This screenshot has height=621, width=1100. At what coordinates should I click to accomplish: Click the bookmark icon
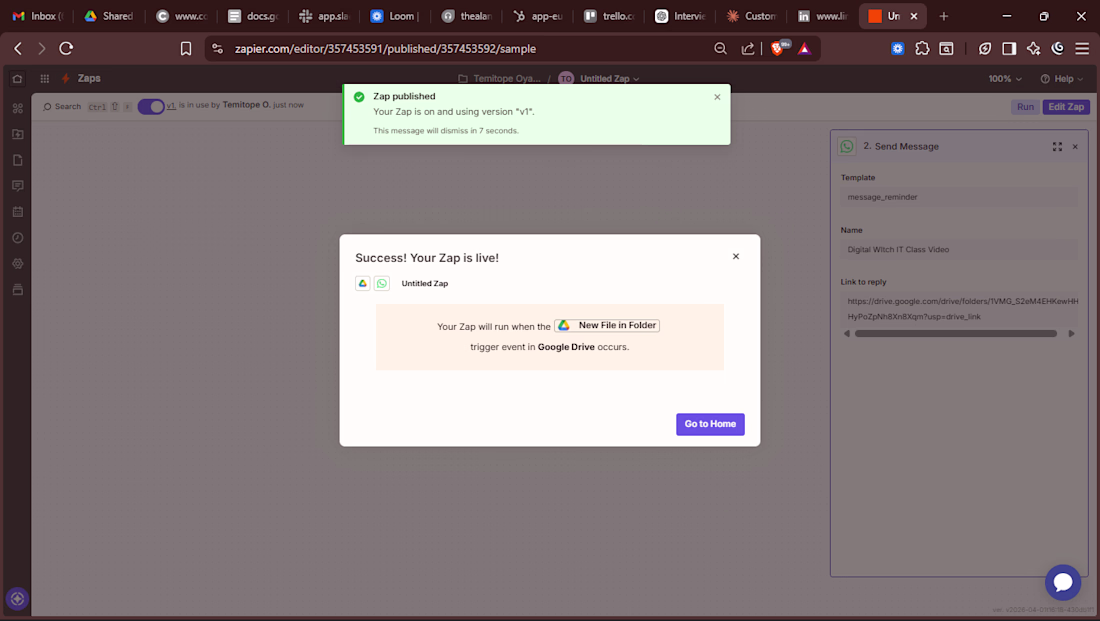coord(186,48)
